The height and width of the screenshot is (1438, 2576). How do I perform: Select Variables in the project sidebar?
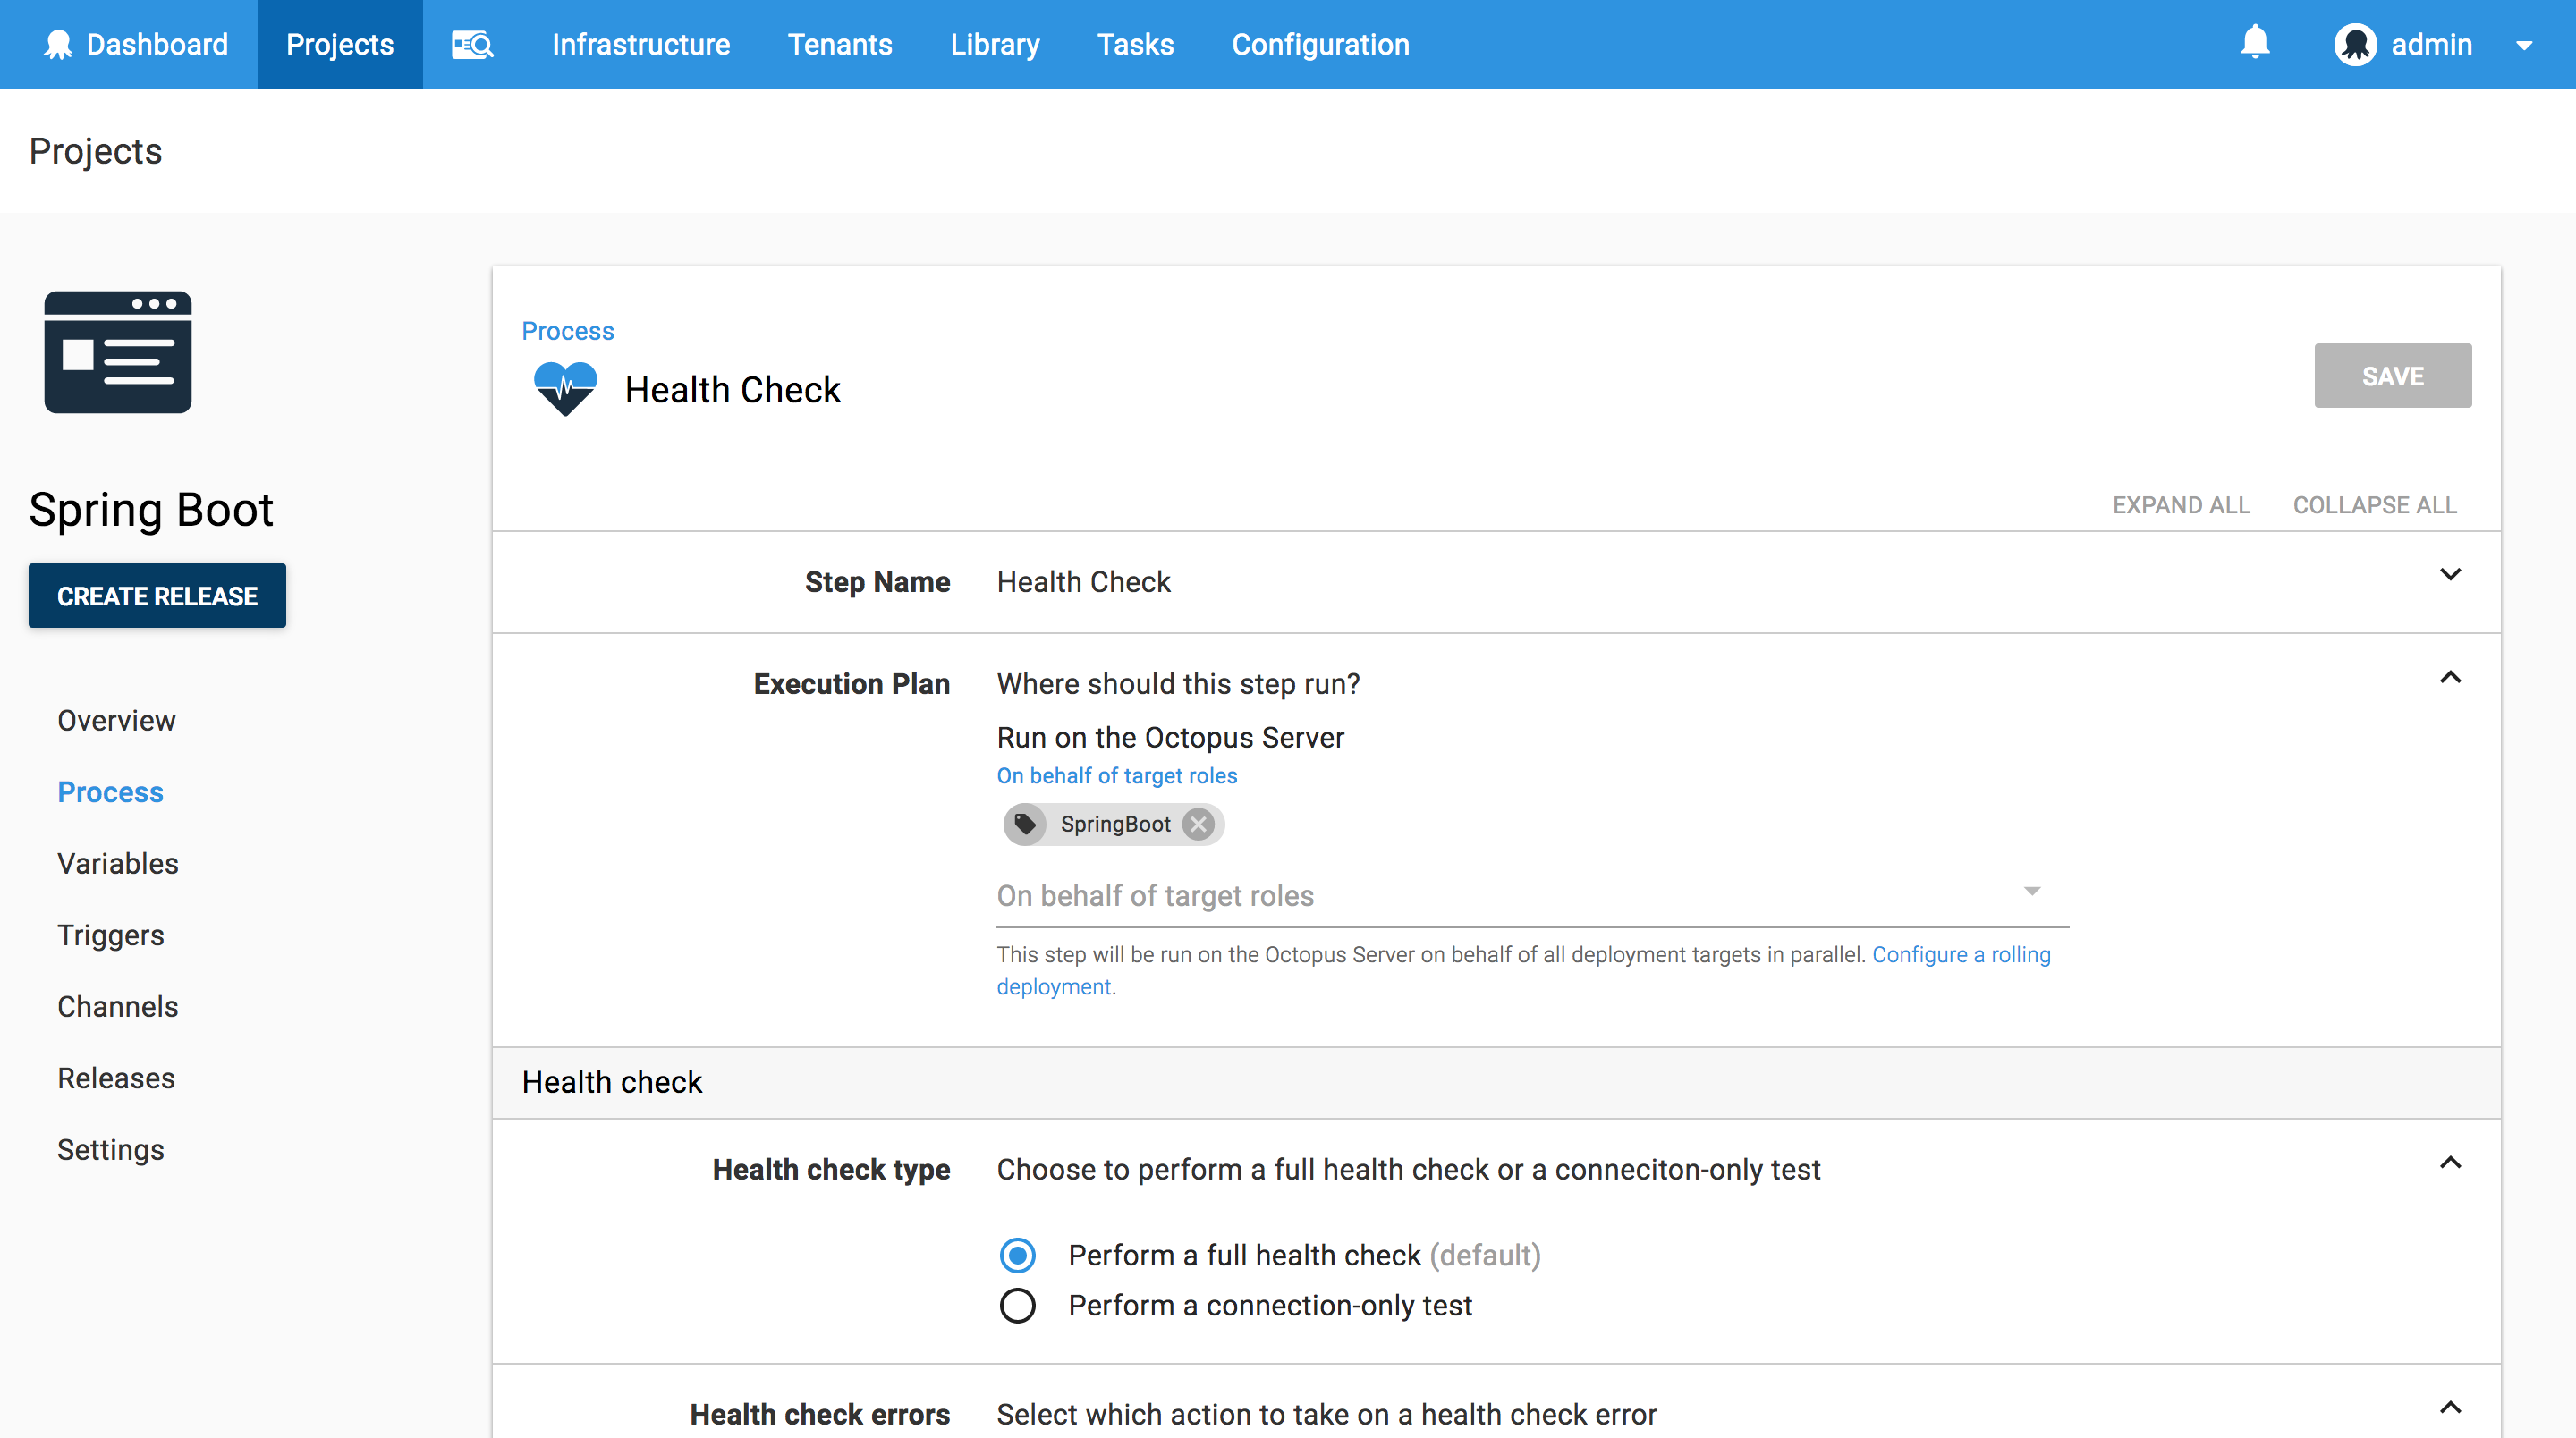(117, 863)
